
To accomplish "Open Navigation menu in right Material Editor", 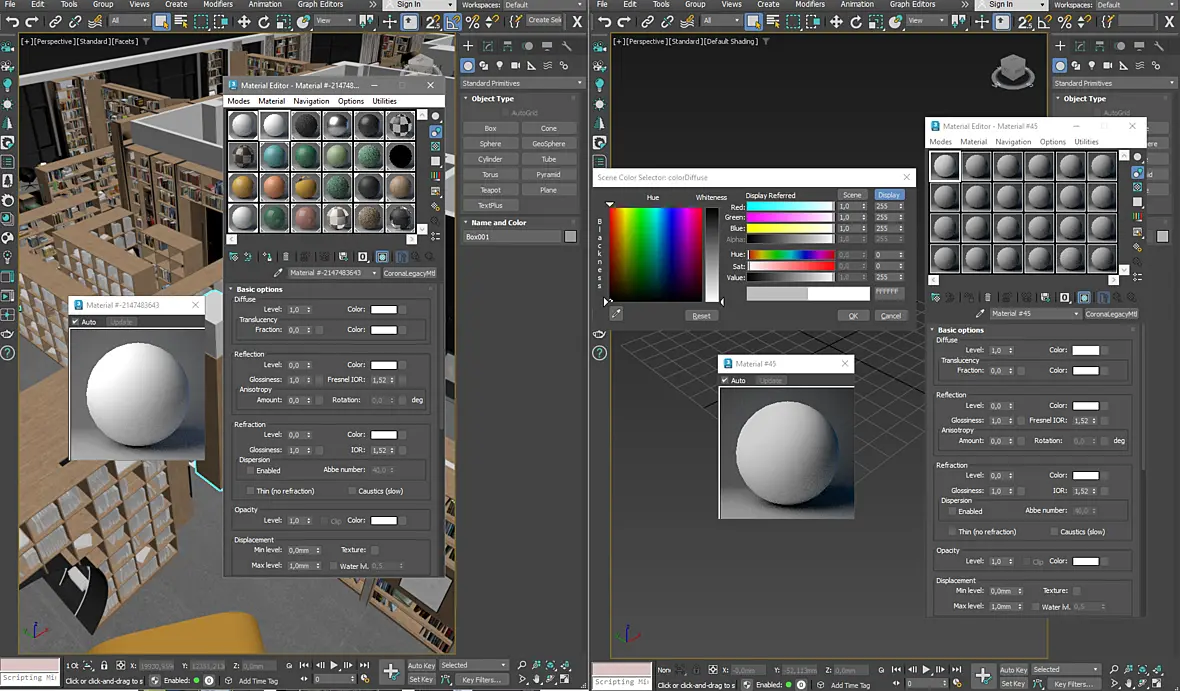I will [1013, 142].
